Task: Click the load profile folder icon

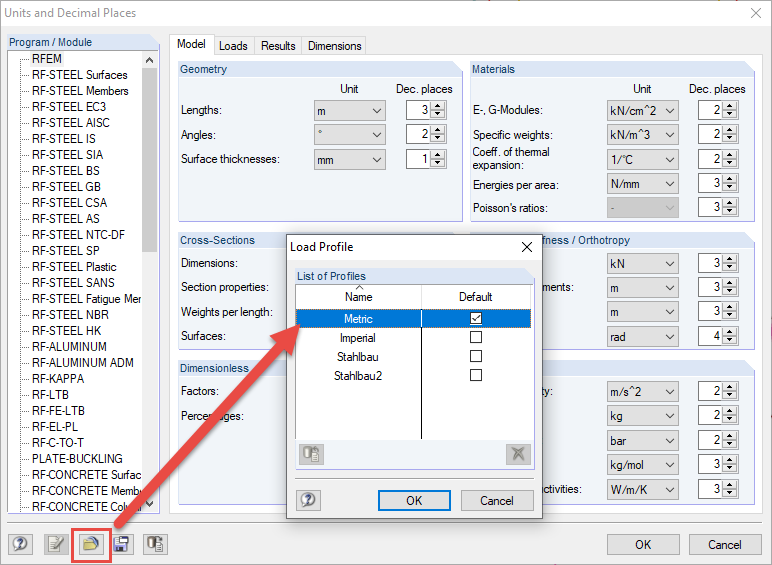Action: click(x=92, y=544)
